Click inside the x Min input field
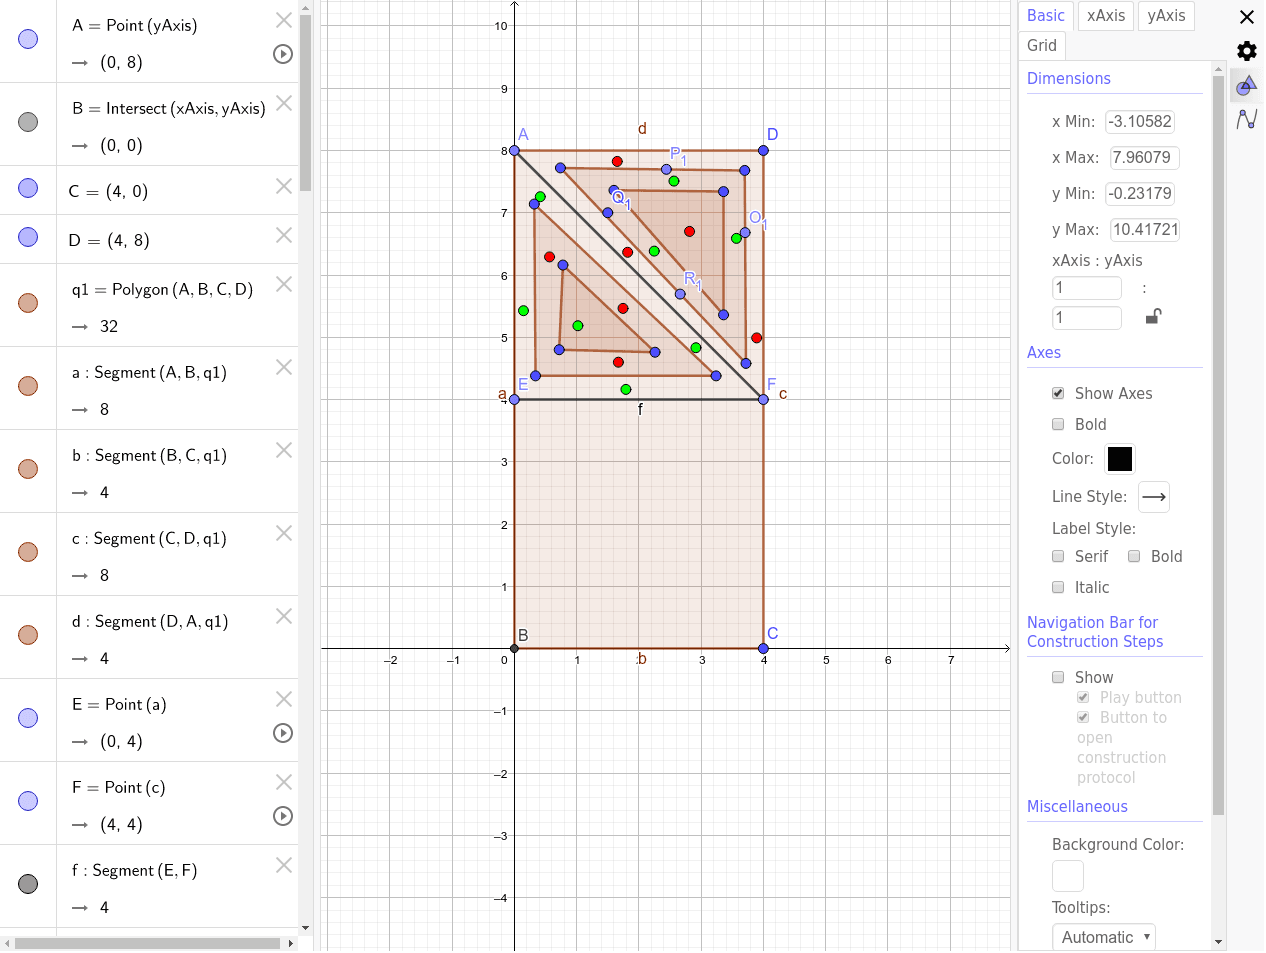This screenshot has height=953, width=1266. [x=1139, y=121]
